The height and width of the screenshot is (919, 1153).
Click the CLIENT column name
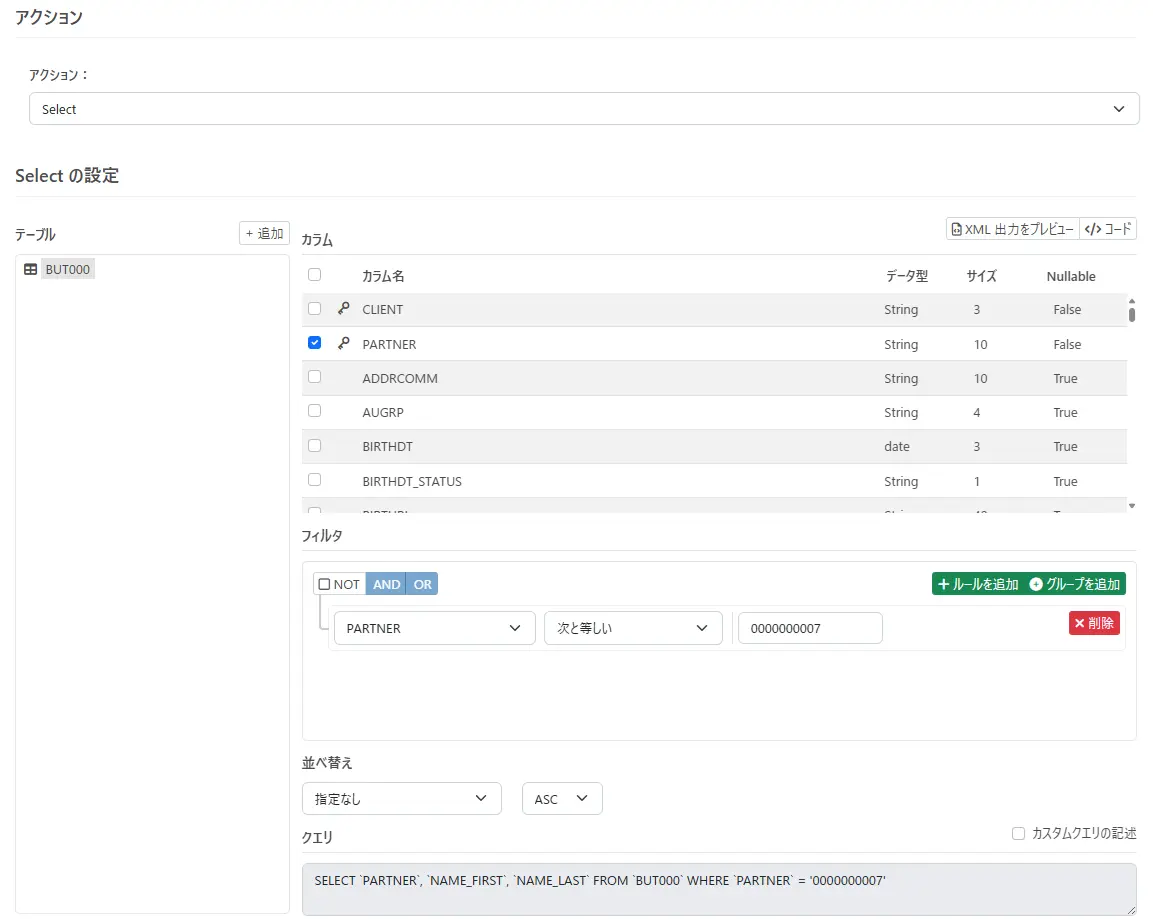[x=382, y=310]
